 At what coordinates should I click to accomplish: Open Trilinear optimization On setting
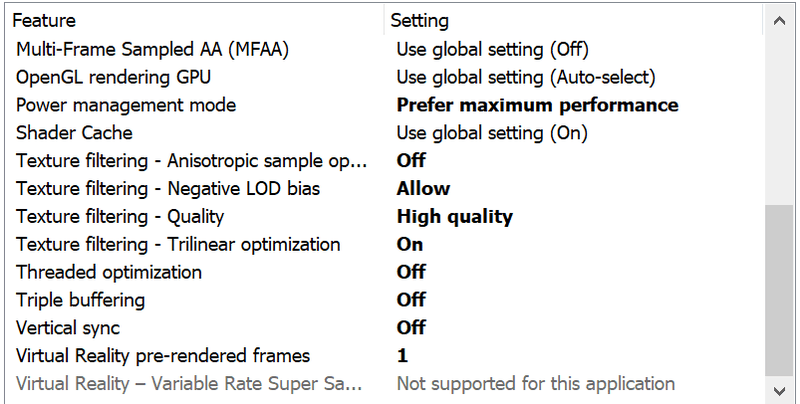click(410, 244)
